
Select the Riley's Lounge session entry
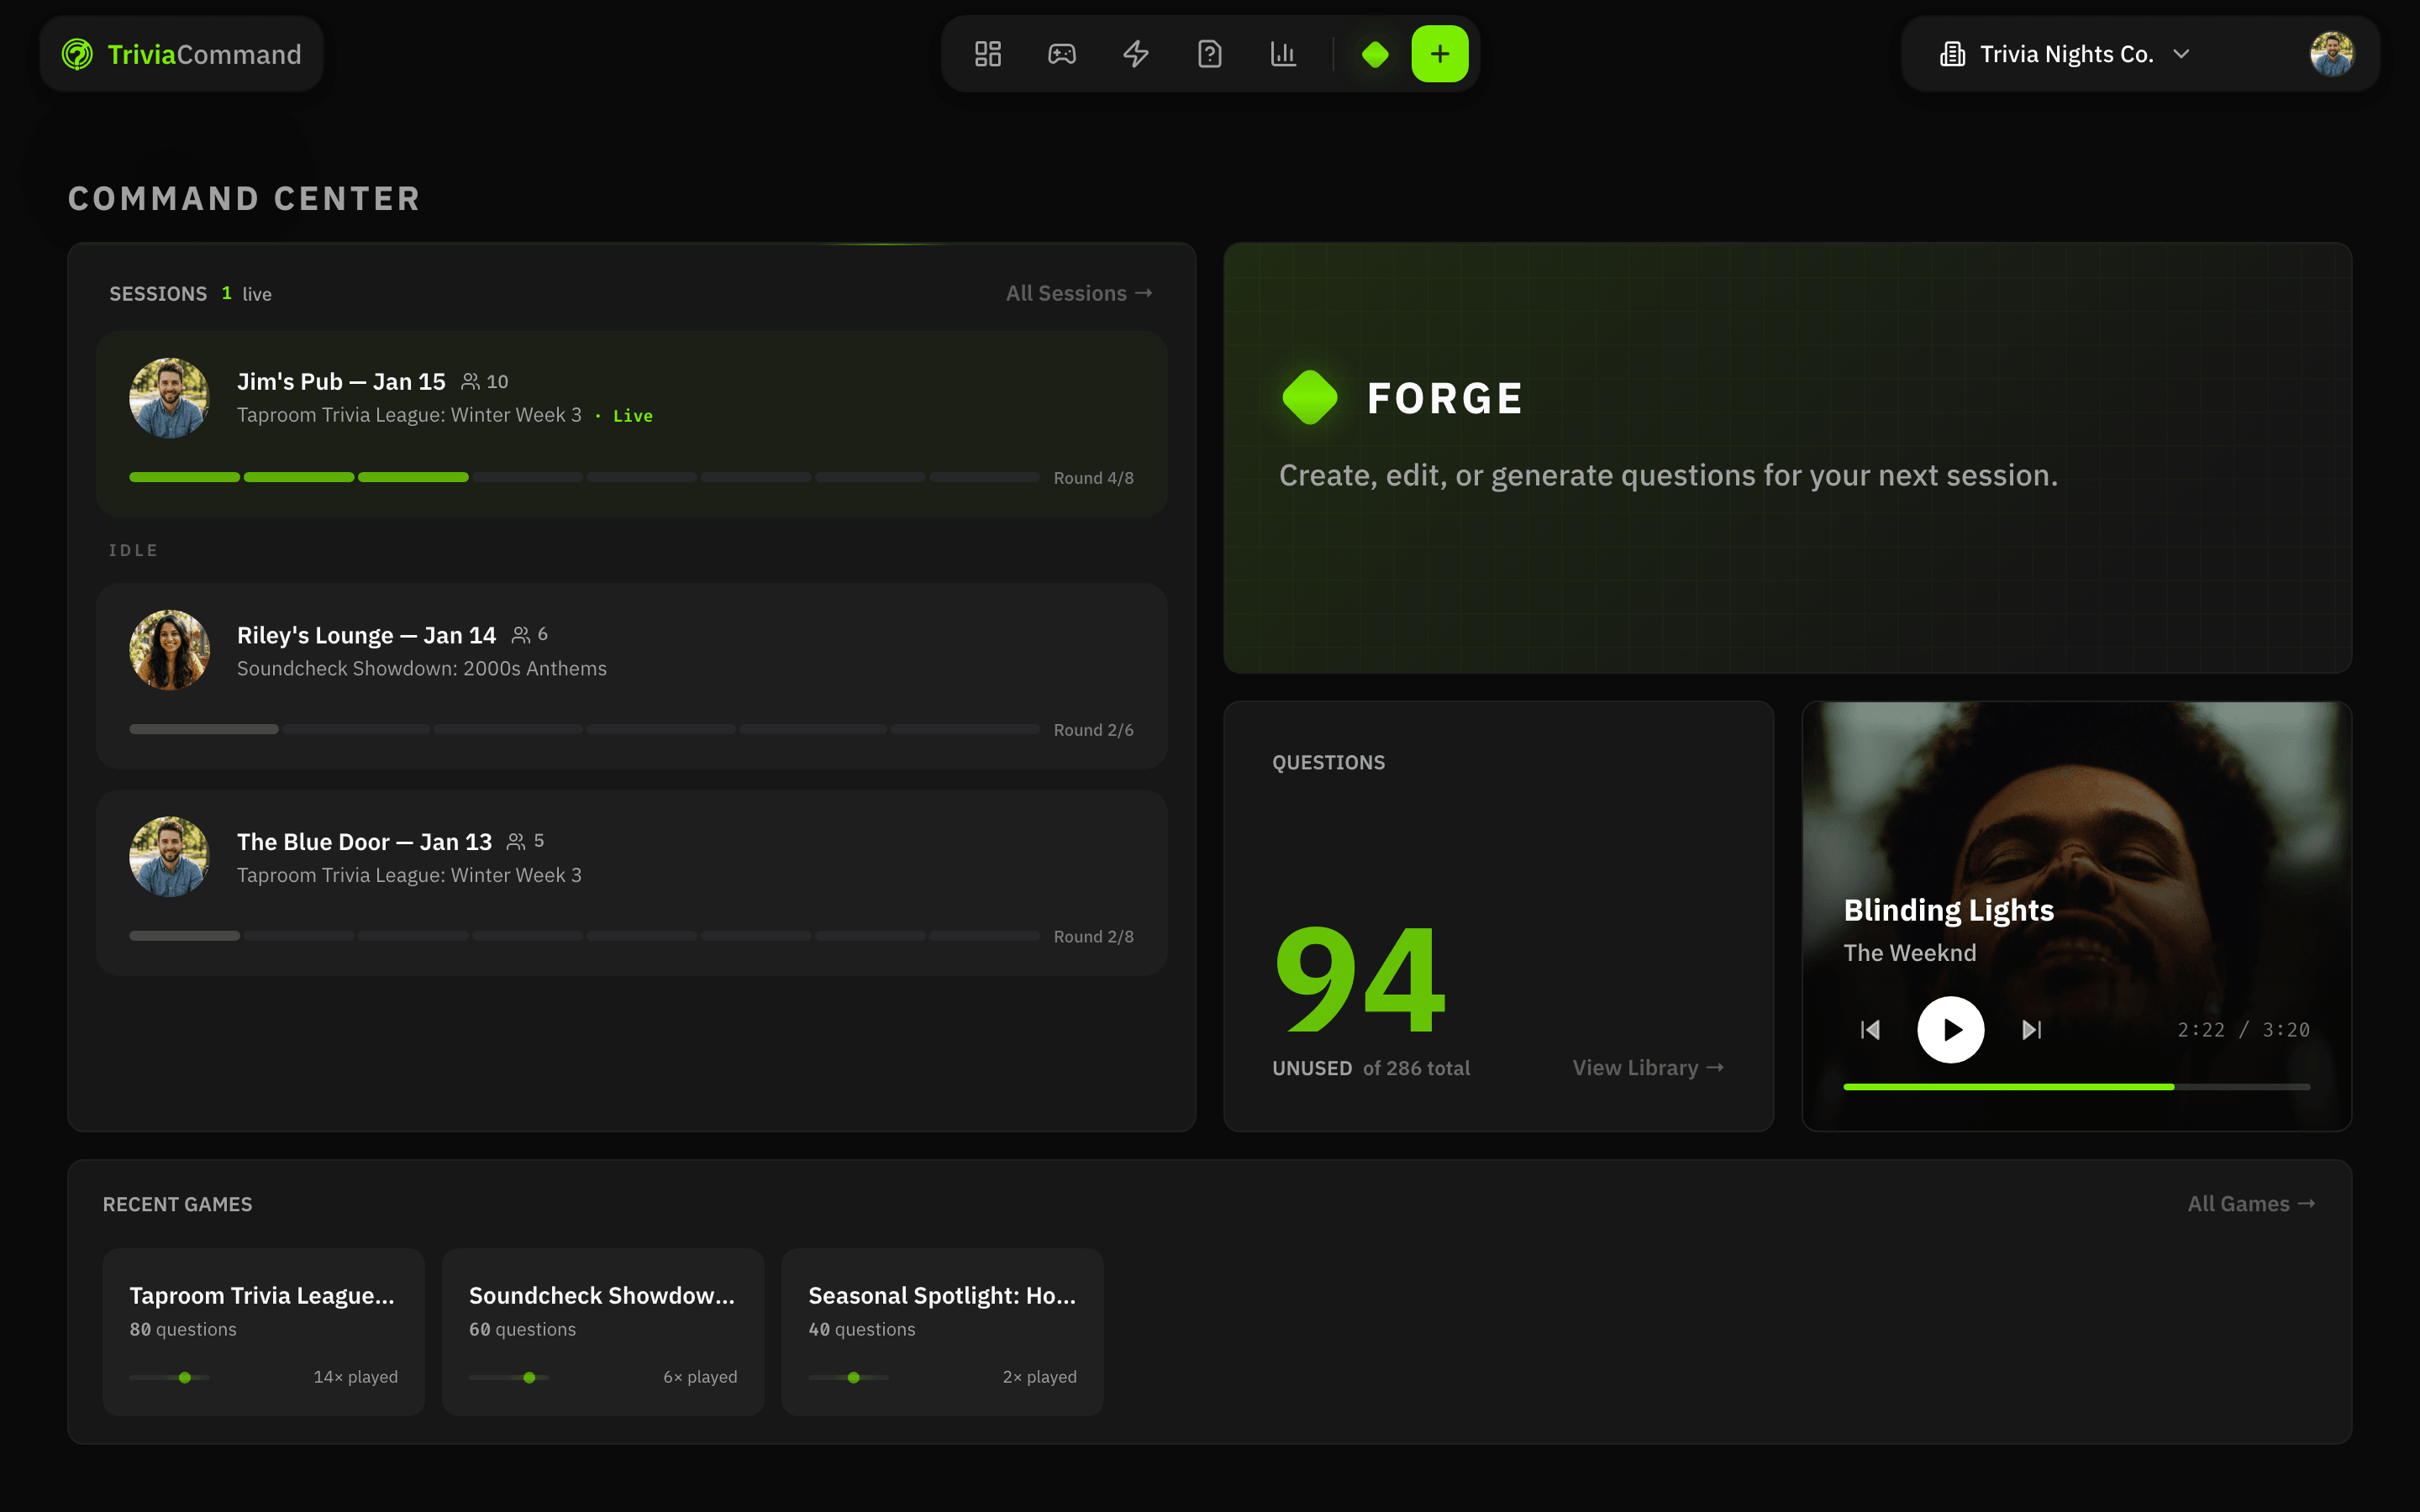(x=631, y=676)
